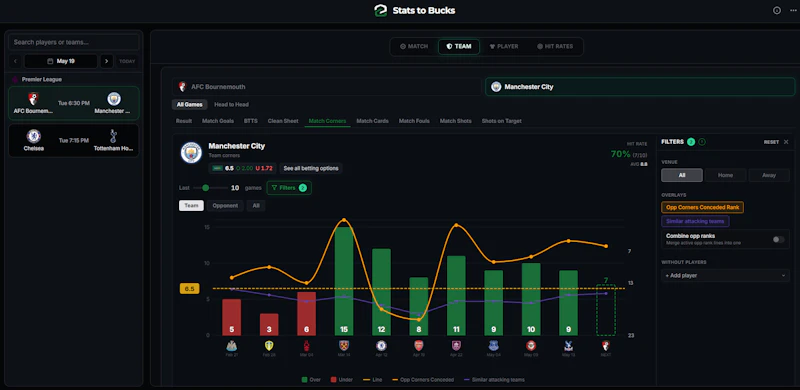The height and width of the screenshot is (390, 800).
Task: Click the Brentford crest under May 09 bar
Action: 531,346
